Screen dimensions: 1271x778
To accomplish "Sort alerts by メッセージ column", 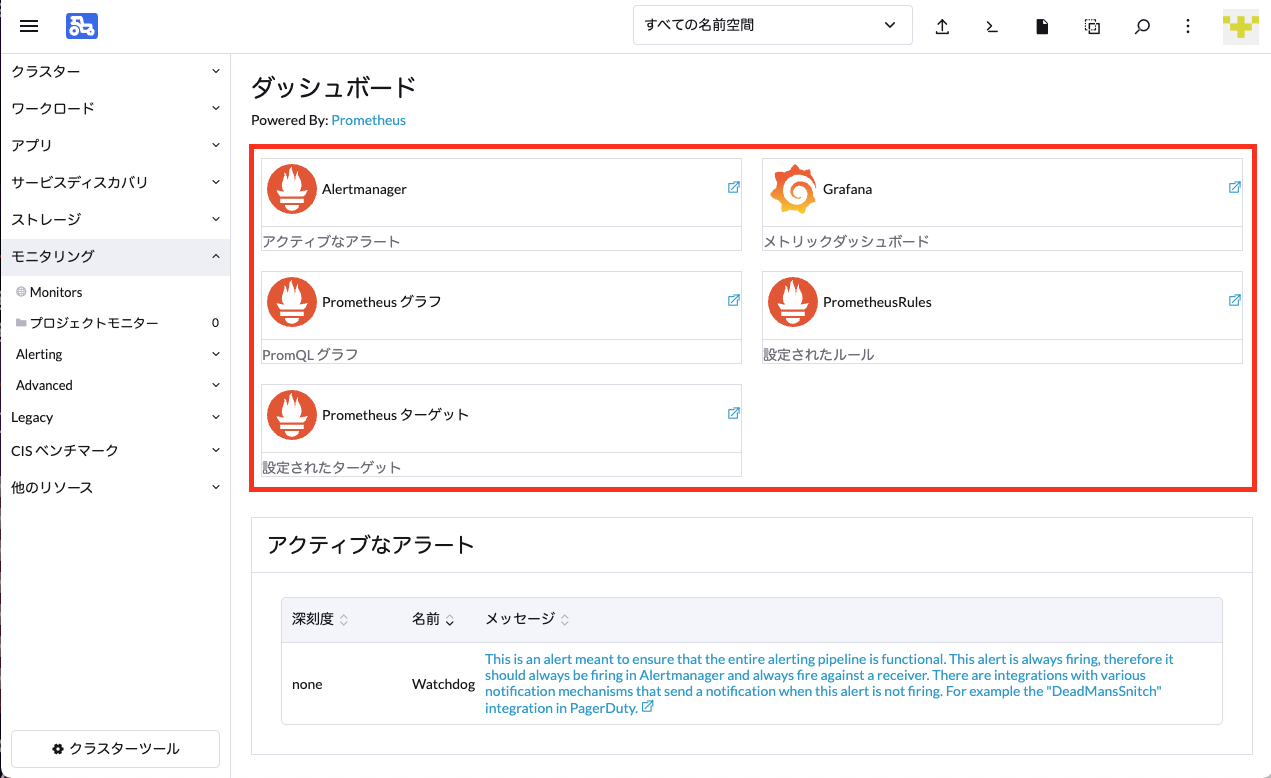I will [527, 619].
